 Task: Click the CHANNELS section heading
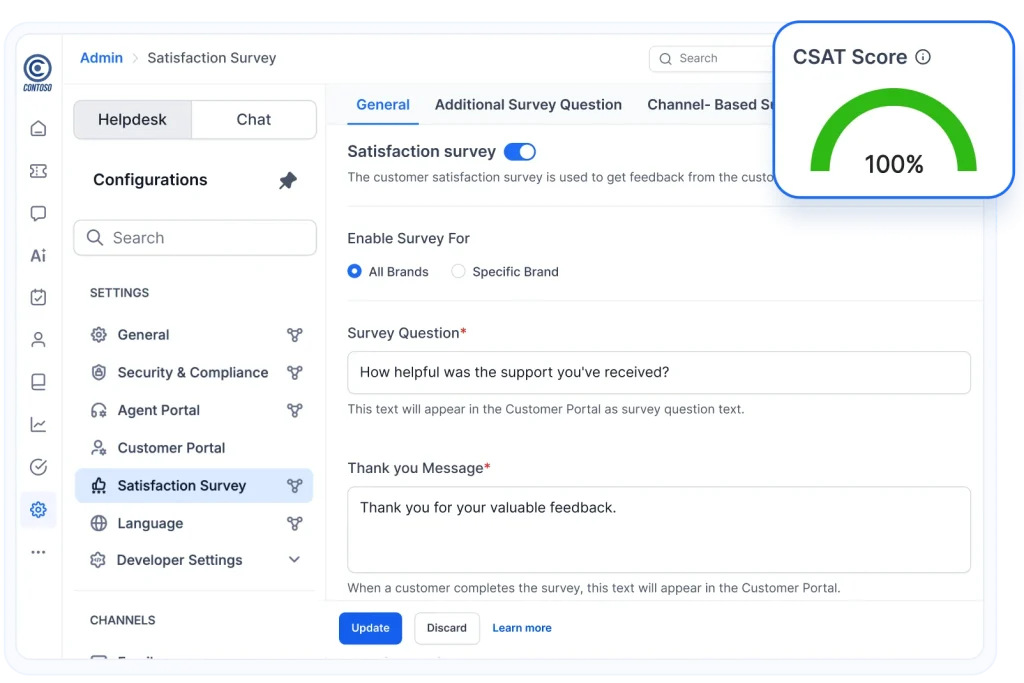pyautogui.click(x=123, y=620)
